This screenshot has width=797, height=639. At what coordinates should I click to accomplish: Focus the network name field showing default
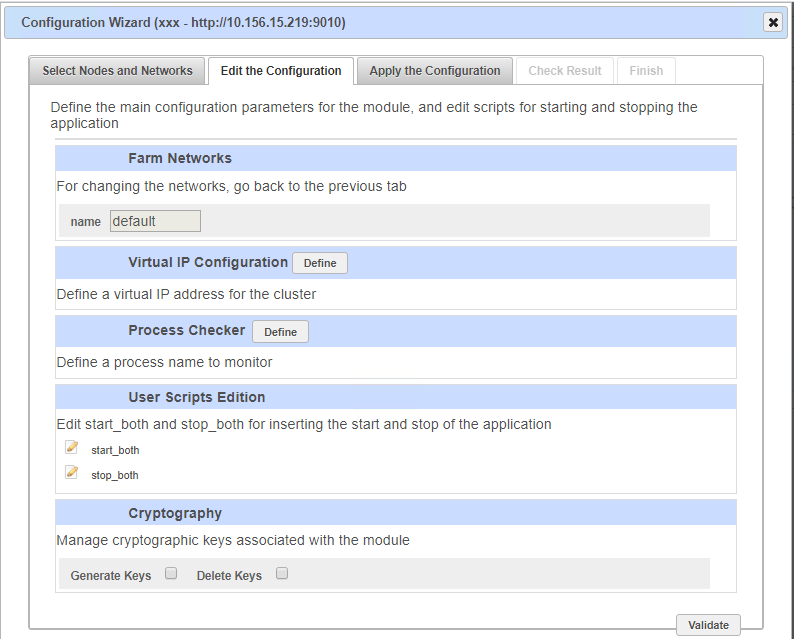point(155,221)
